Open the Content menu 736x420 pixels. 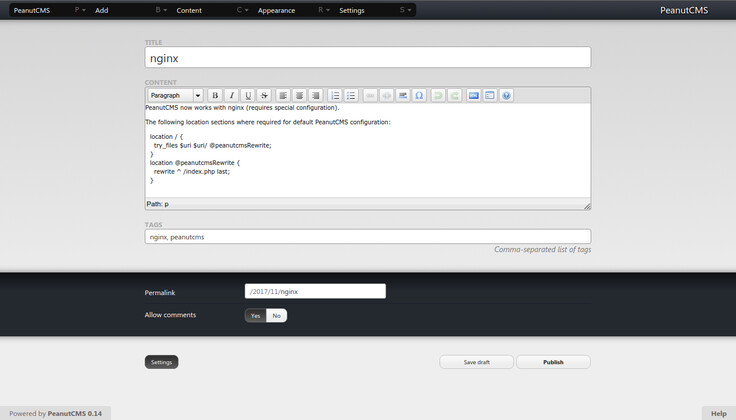(x=189, y=10)
